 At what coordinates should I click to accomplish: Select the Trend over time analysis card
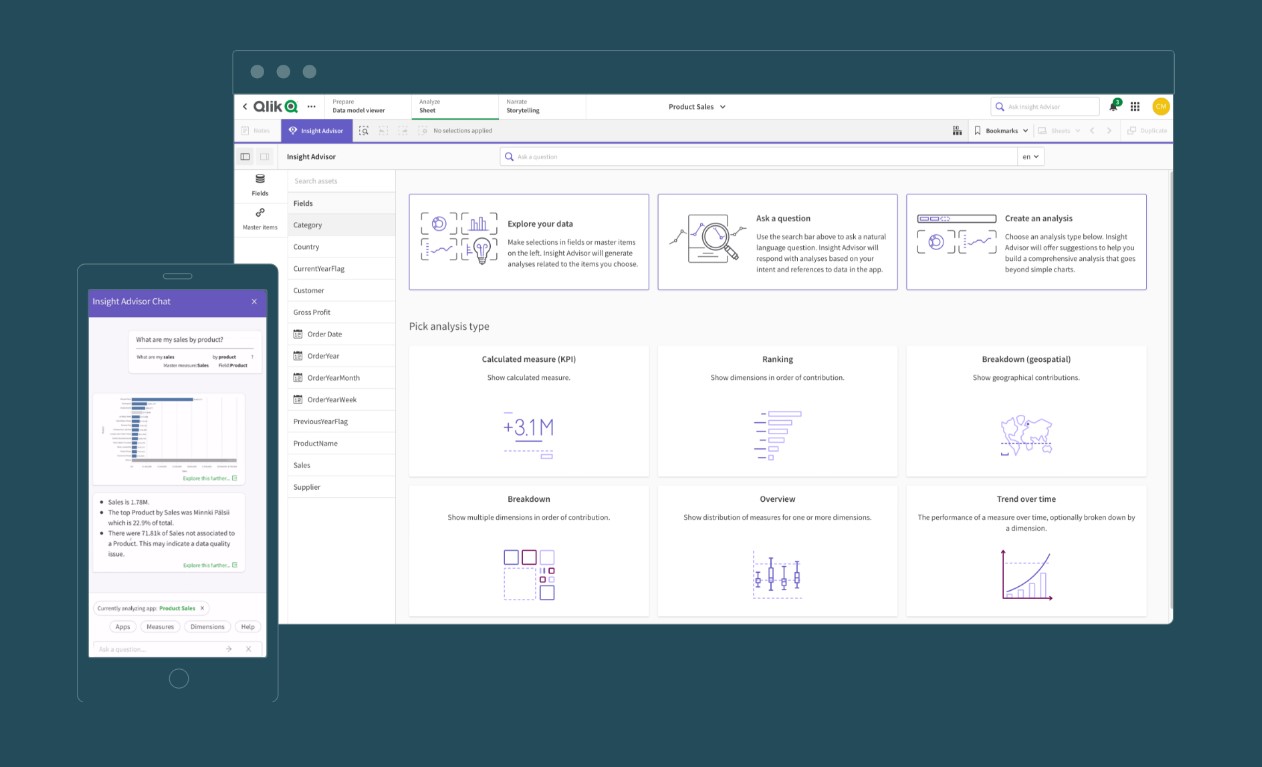[x=1026, y=550]
